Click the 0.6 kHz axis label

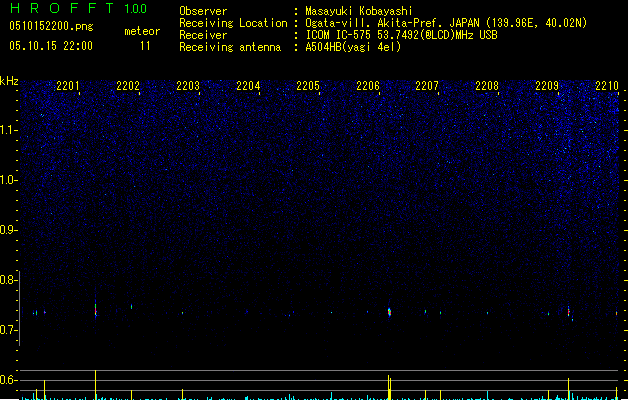pos(8,380)
